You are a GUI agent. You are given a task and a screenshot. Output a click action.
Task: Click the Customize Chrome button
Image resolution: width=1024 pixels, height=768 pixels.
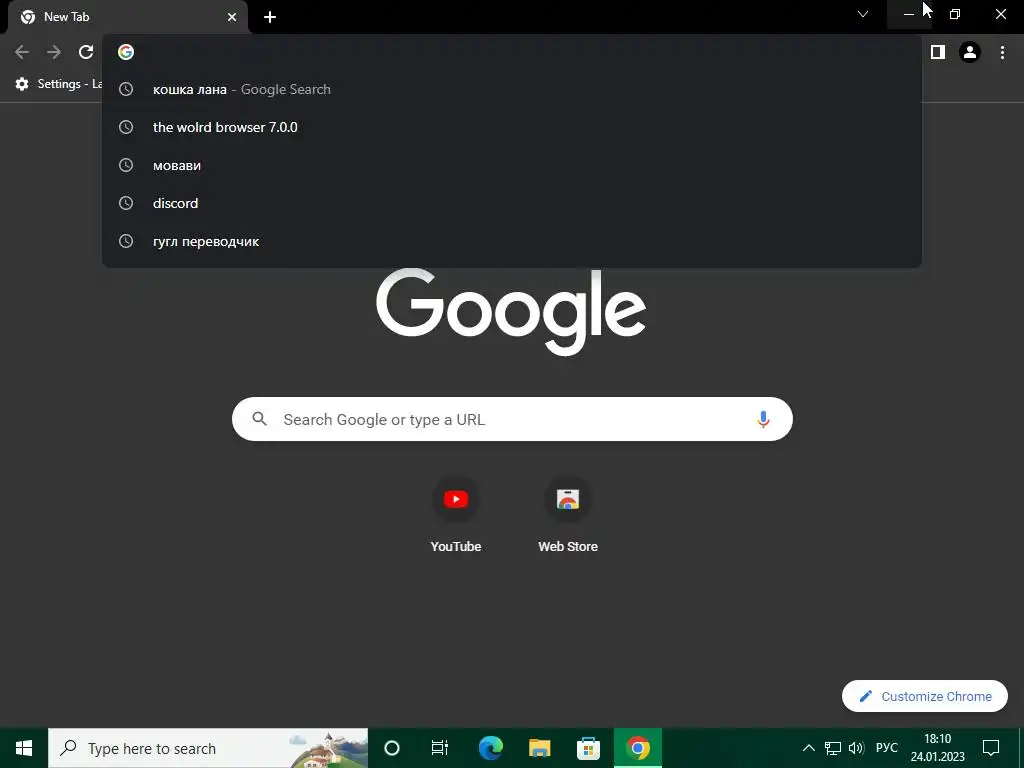pyautogui.click(x=925, y=696)
